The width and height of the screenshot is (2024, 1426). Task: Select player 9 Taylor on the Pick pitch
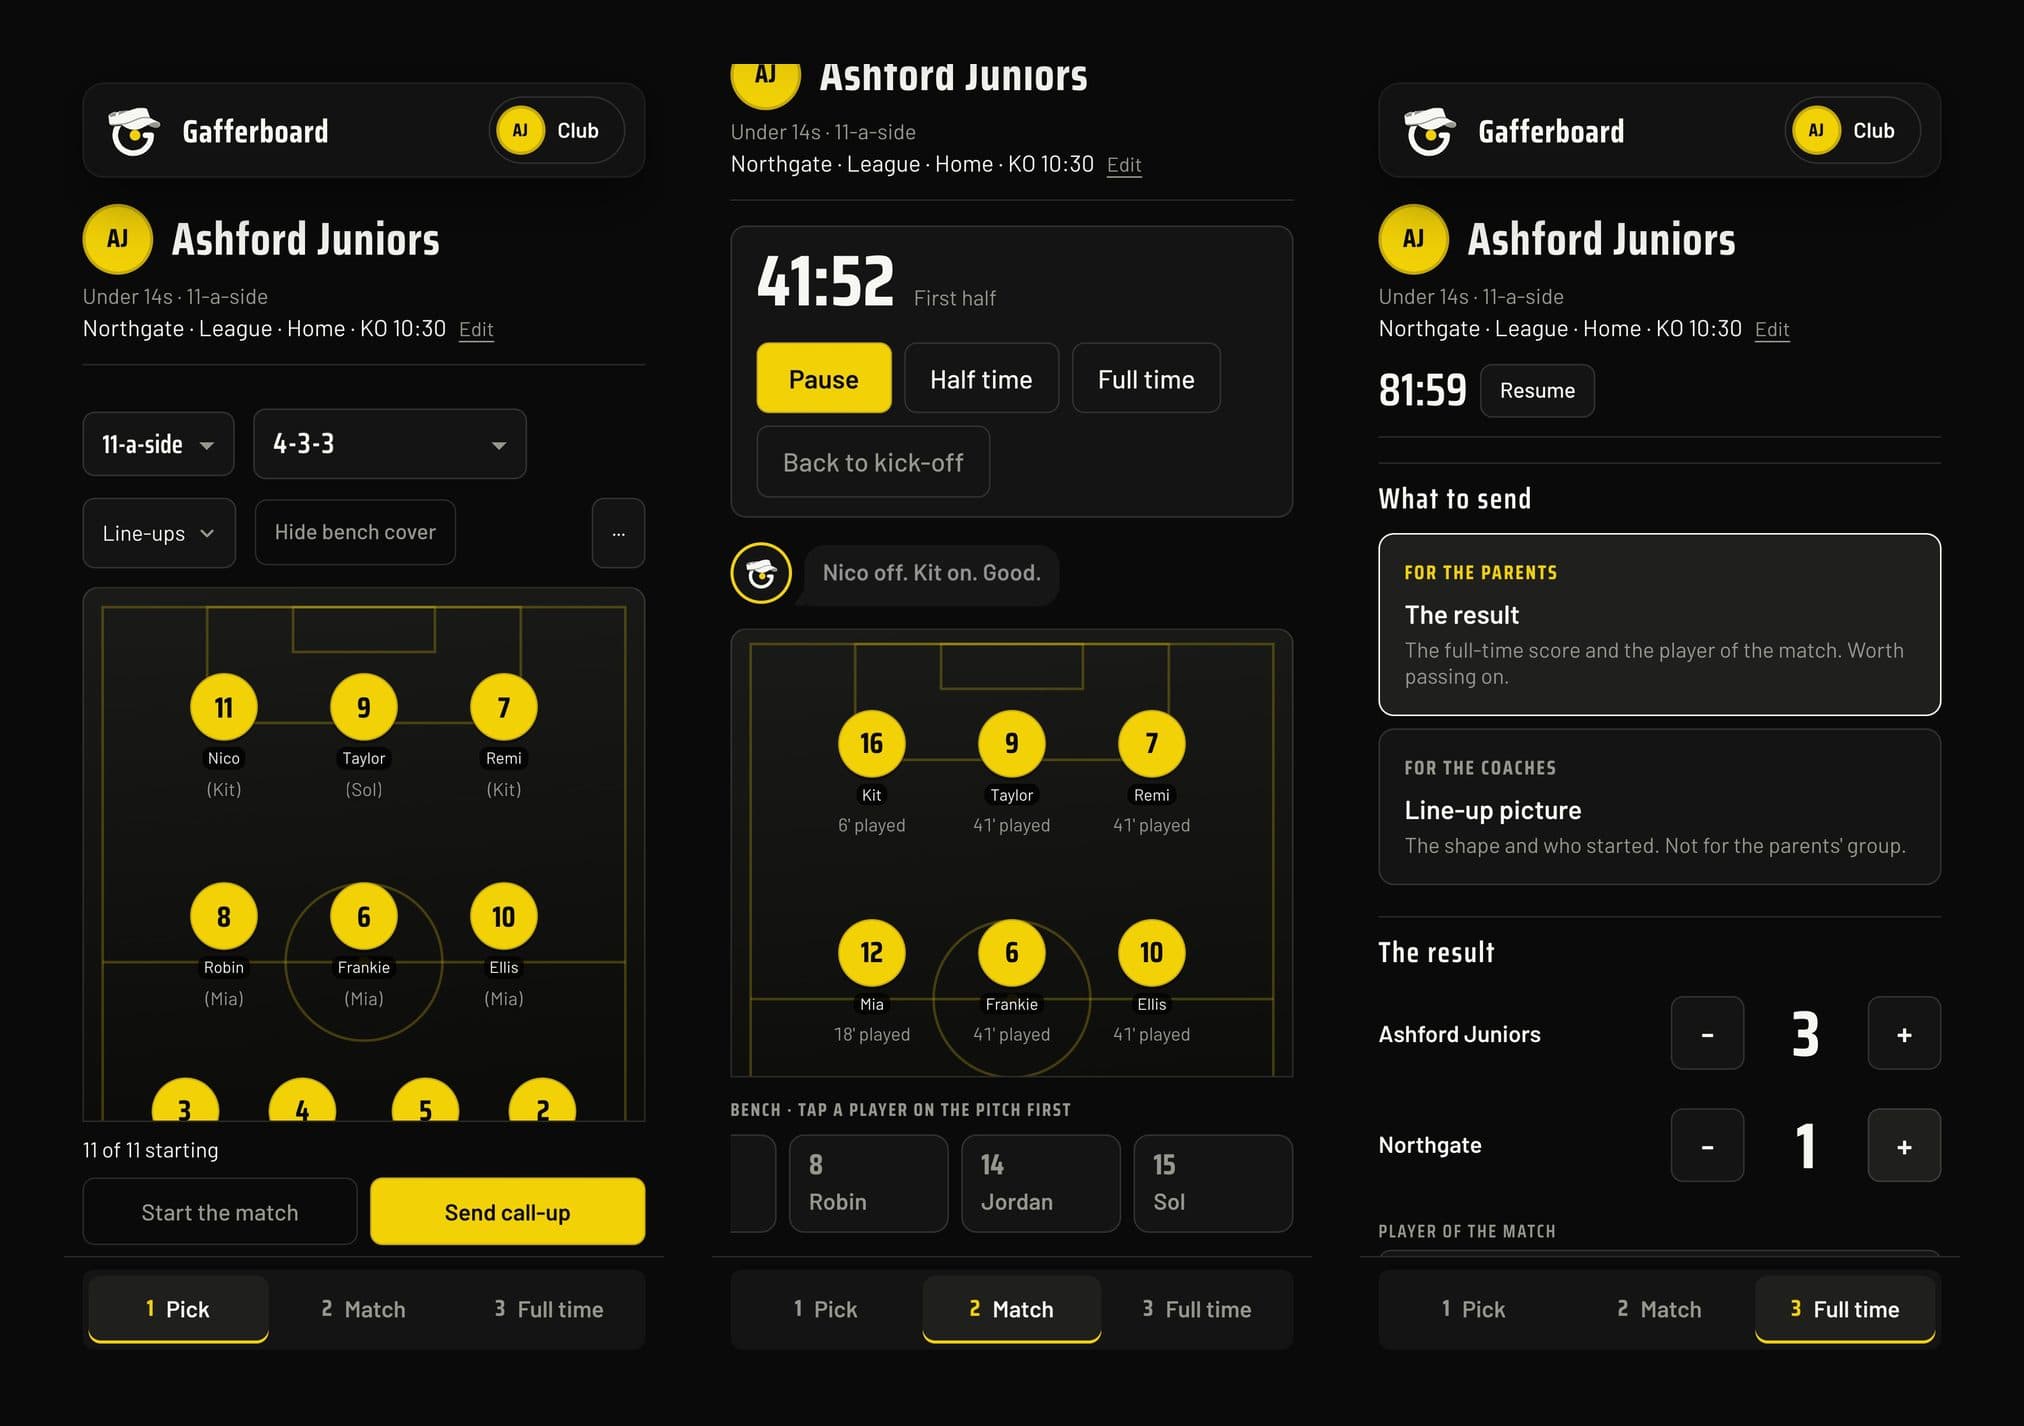coord(364,707)
